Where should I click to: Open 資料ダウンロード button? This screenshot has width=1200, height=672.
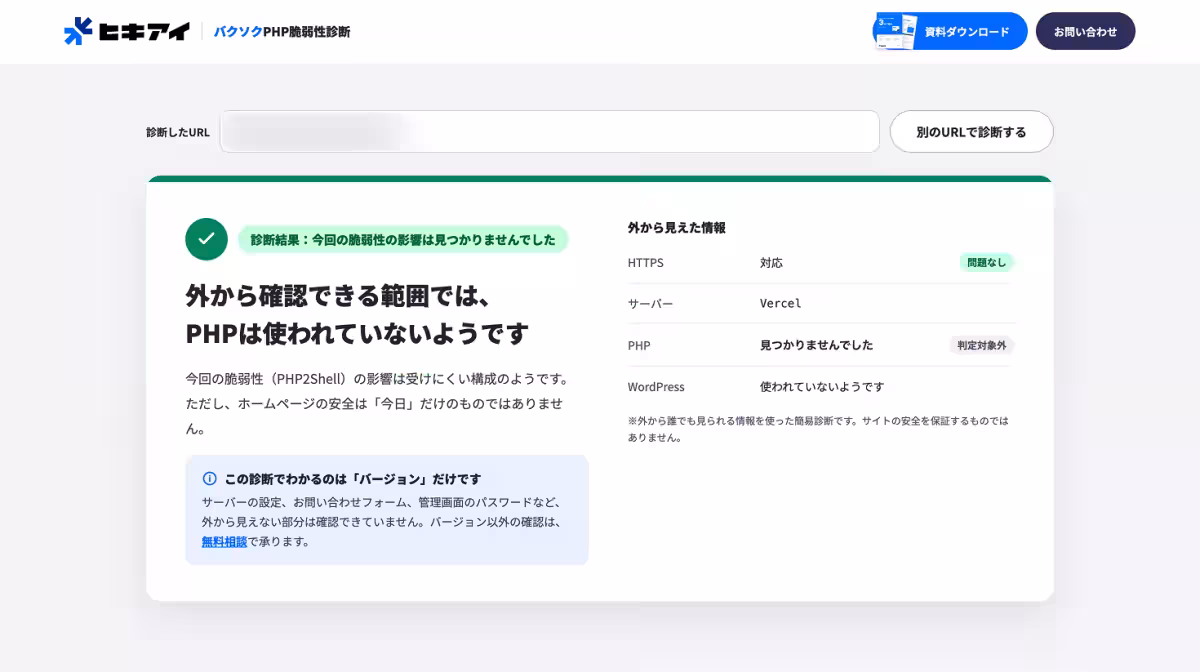click(x=950, y=31)
